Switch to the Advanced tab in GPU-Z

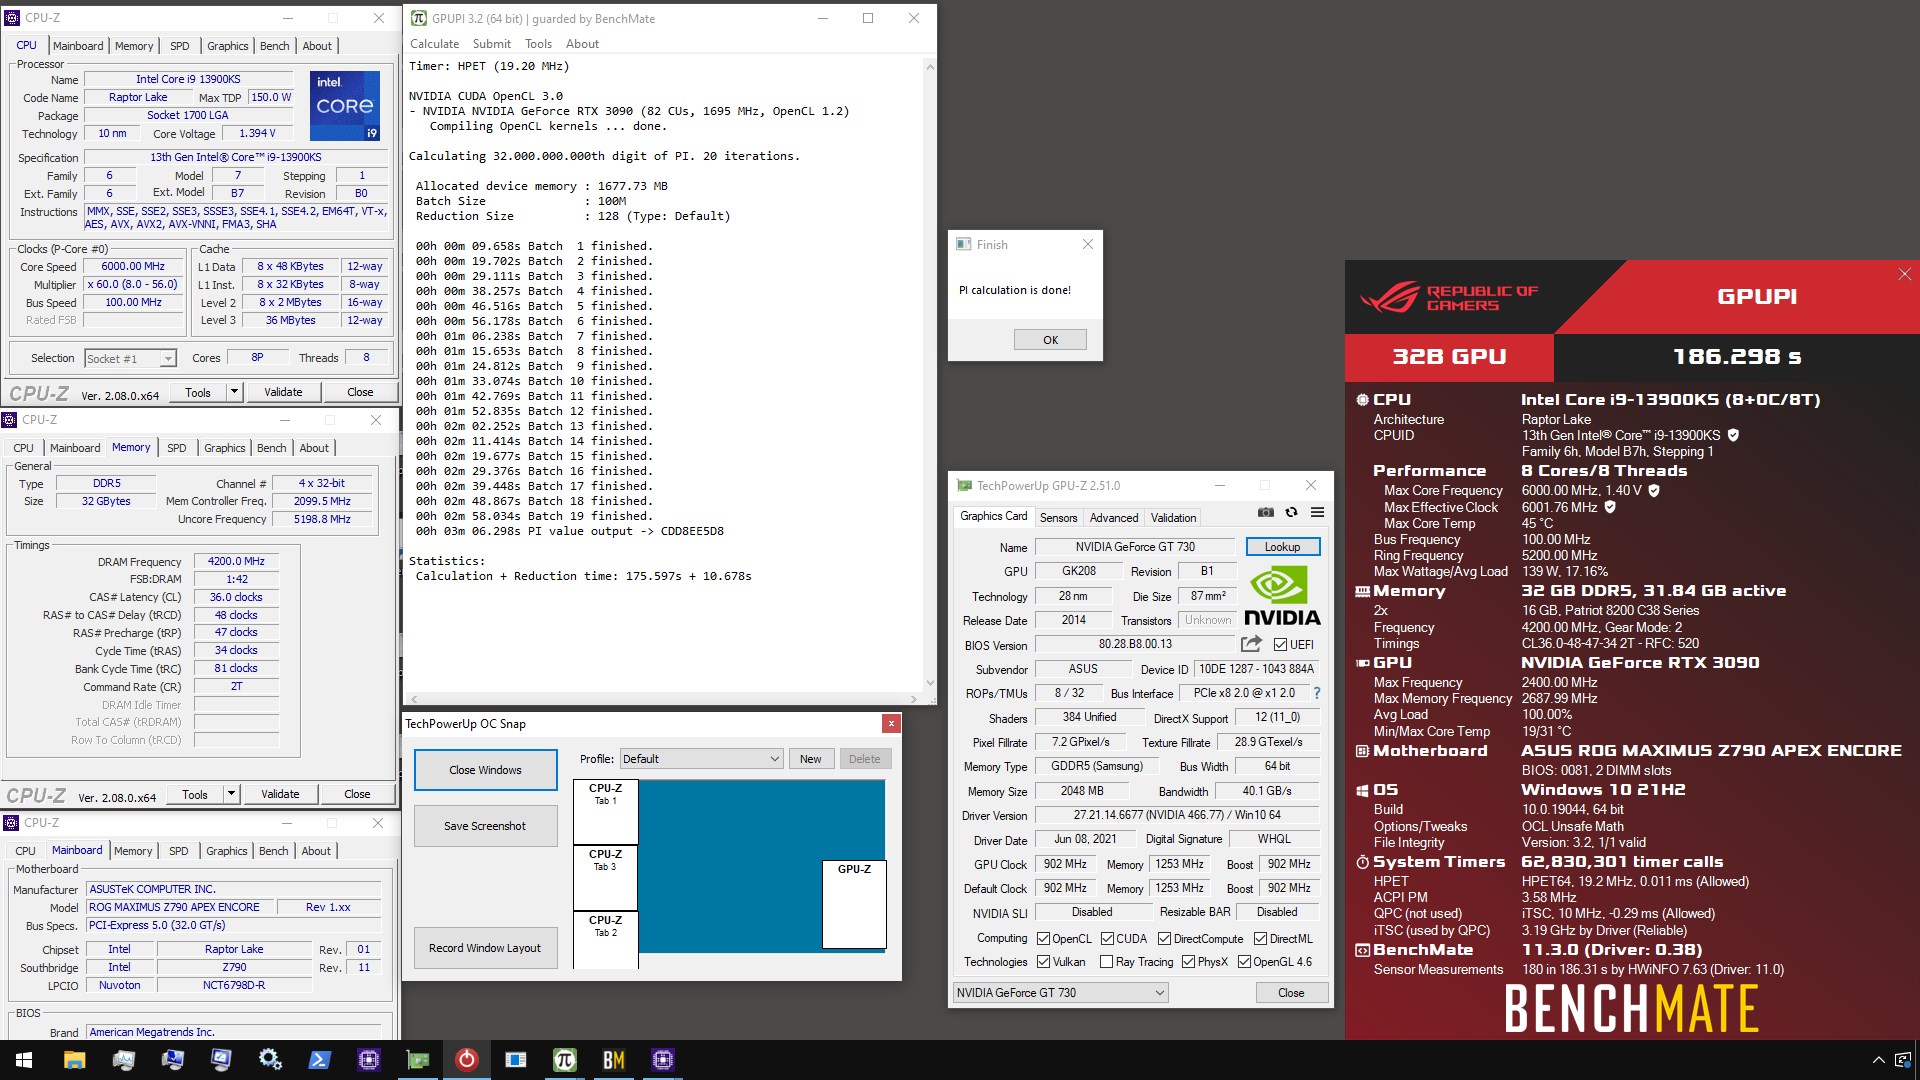(x=1113, y=517)
